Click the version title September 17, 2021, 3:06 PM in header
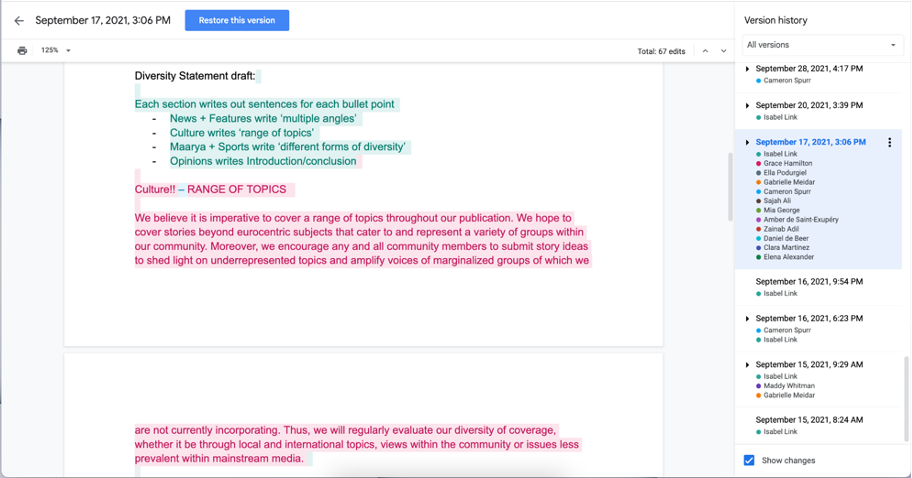This screenshot has height=478, width=912. [x=103, y=20]
